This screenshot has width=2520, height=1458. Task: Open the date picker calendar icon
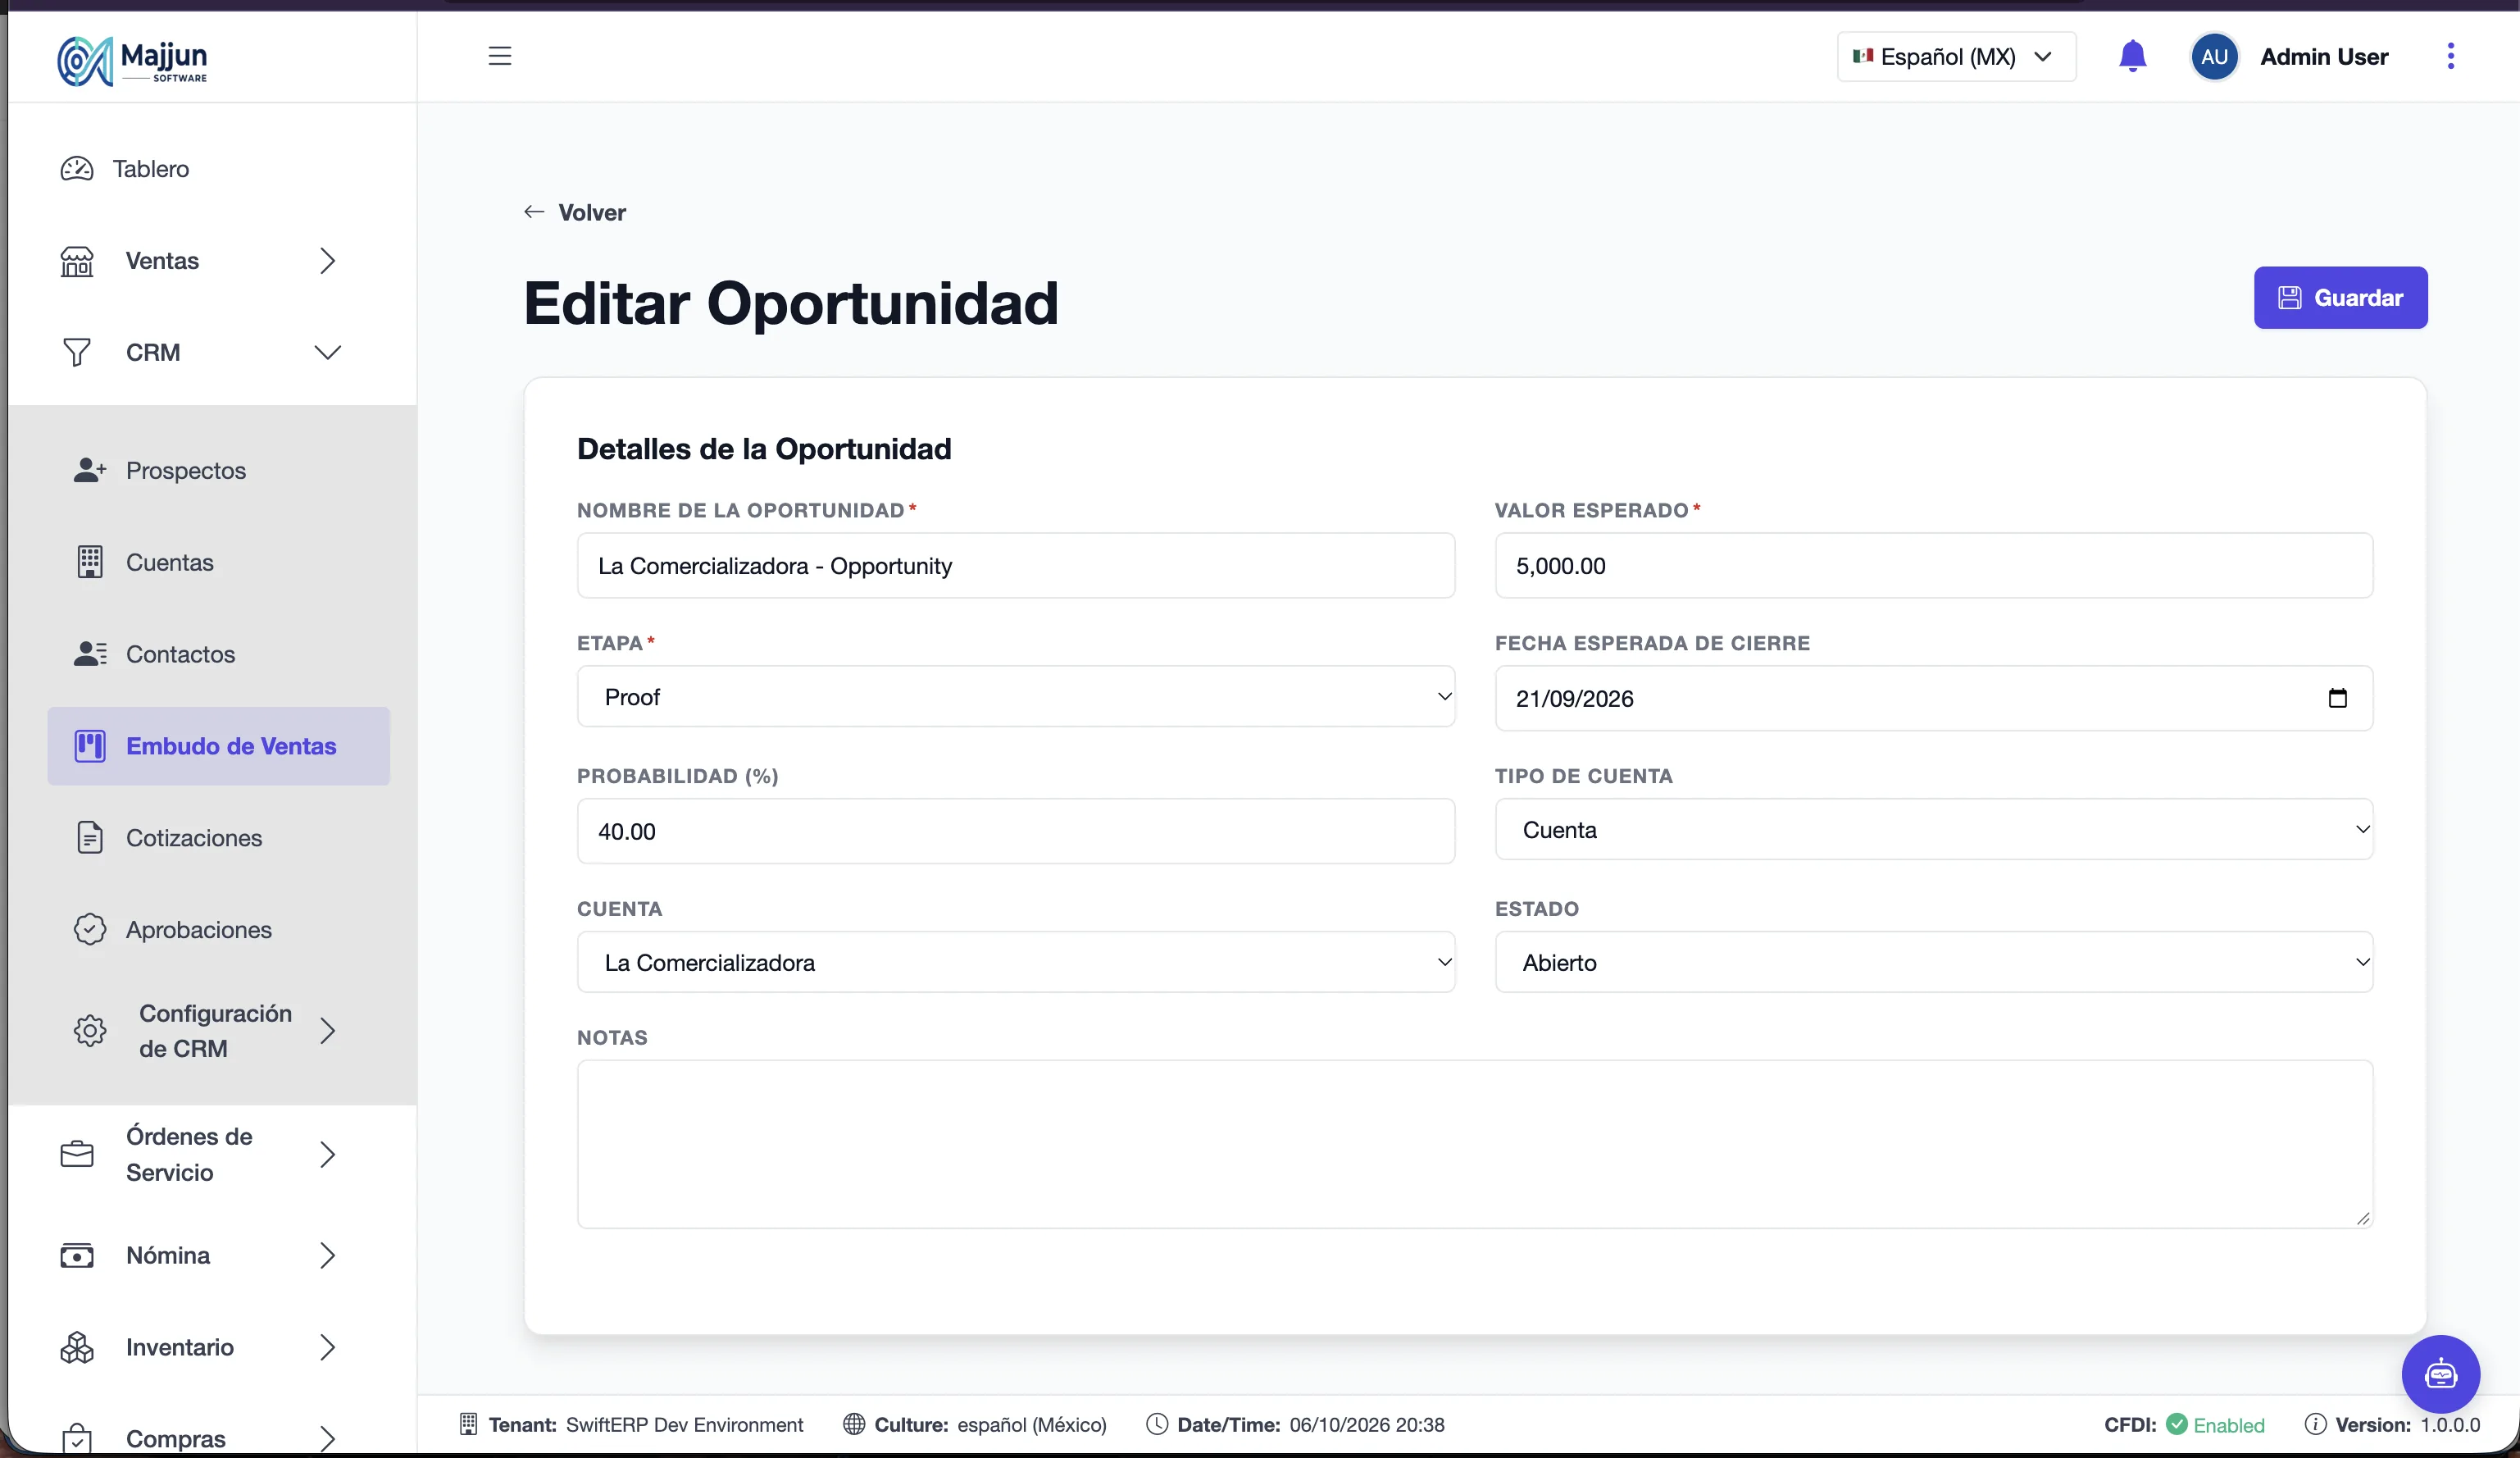2338,698
